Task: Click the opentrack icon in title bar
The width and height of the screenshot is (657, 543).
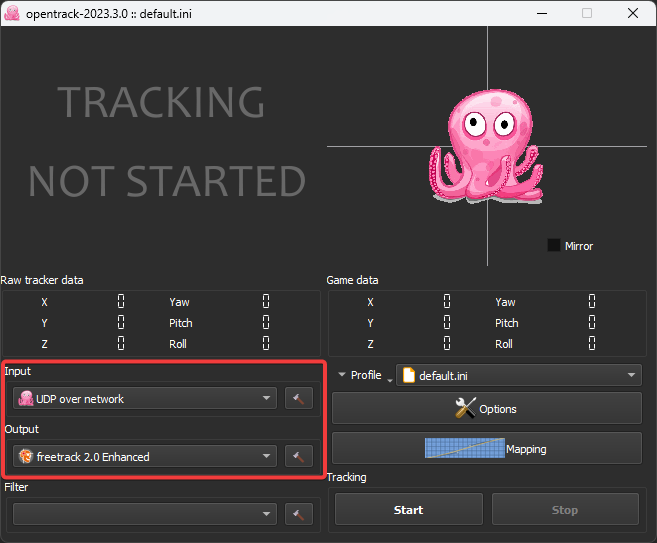Action: pos(13,13)
